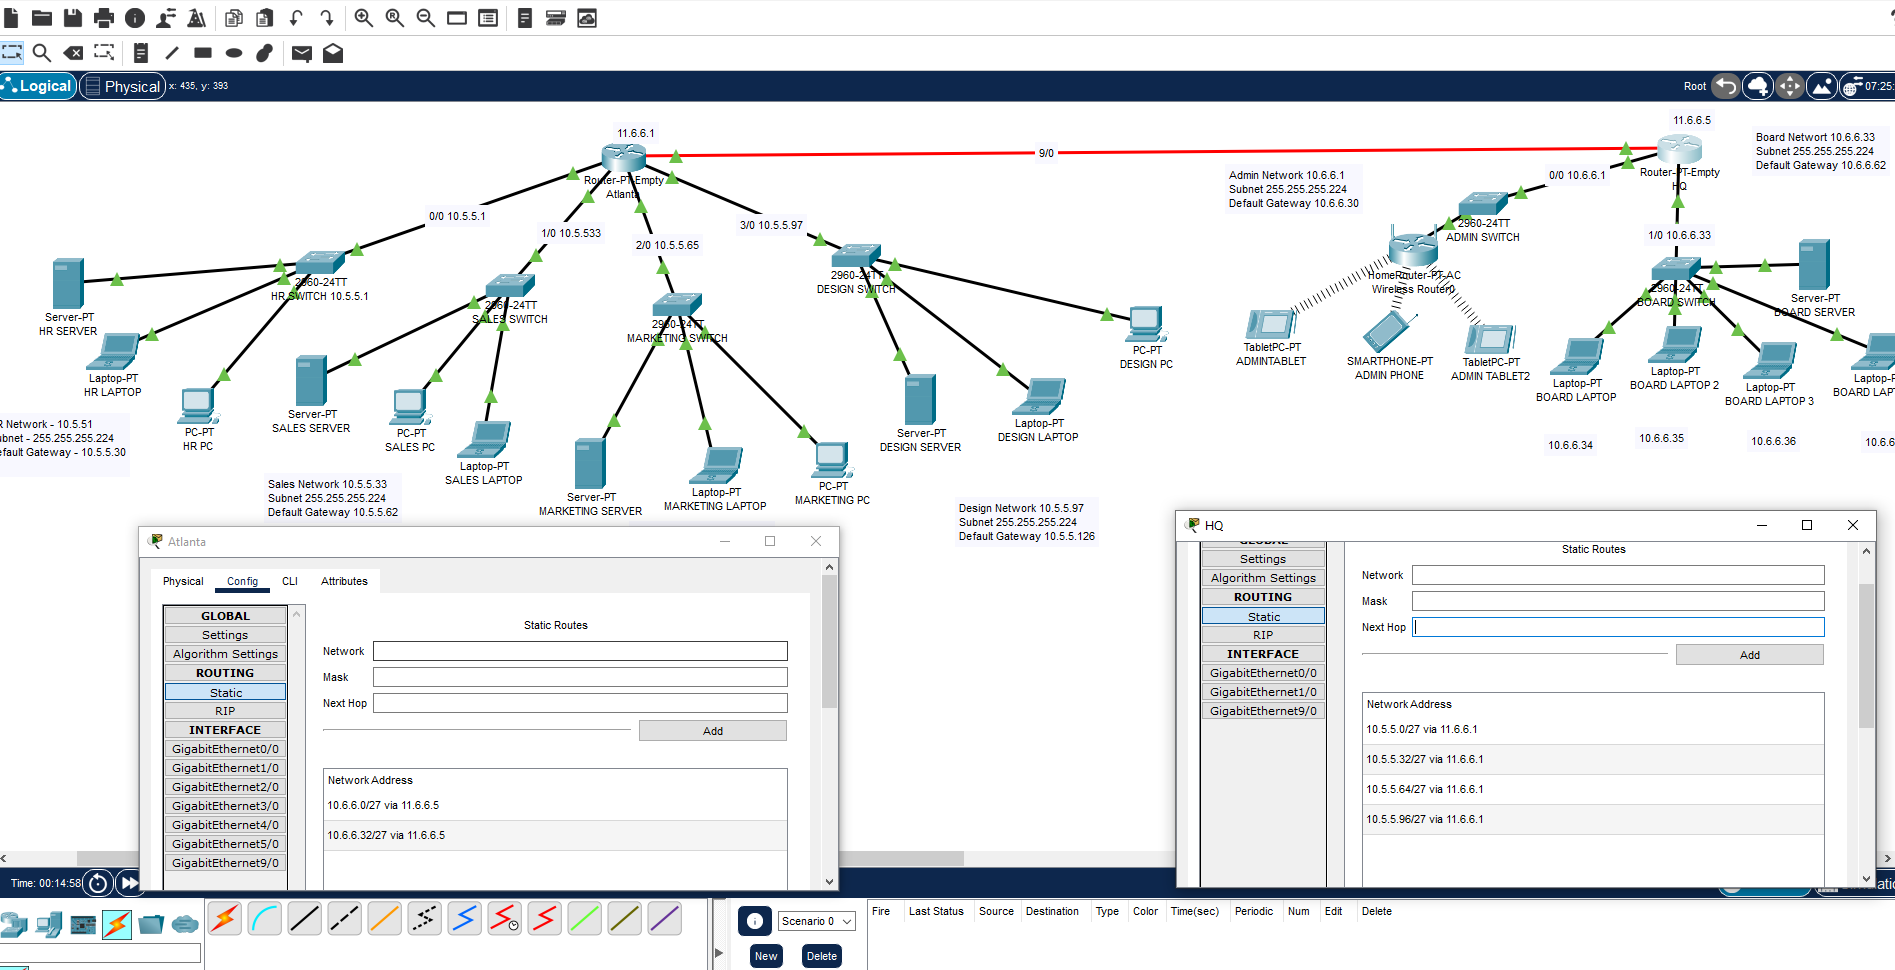Switch to the Attributes tab in Atlanta window
The height and width of the screenshot is (970, 1895).
tap(344, 581)
